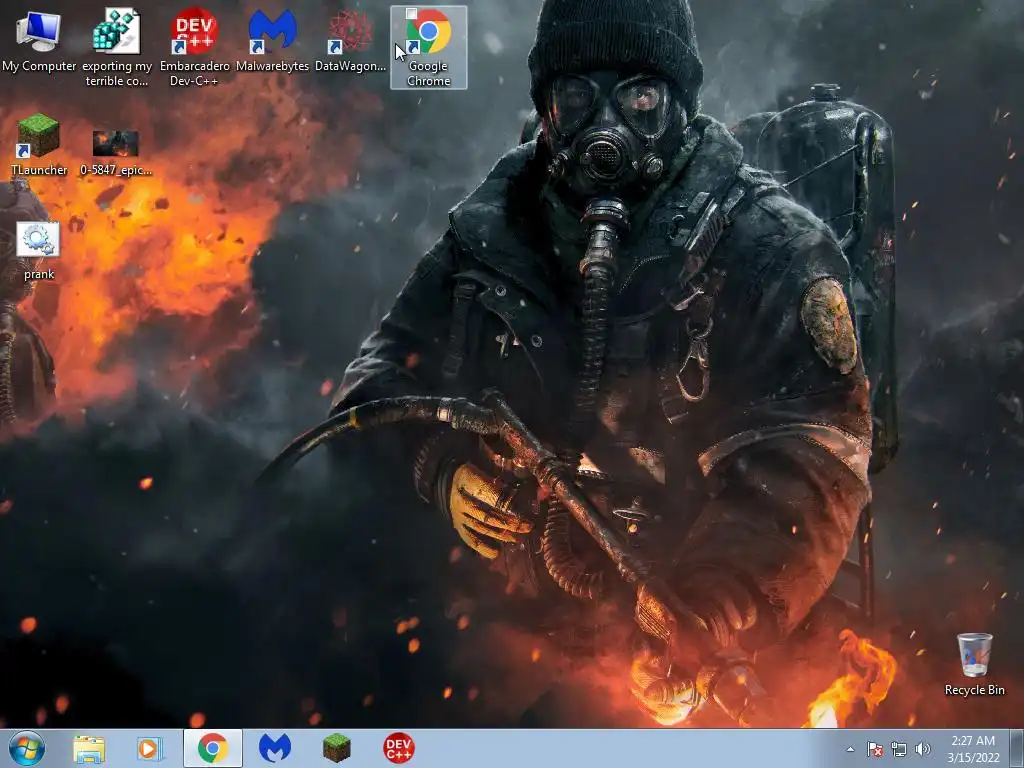
Task: Open the Recycle Bin
Action: [x=974, y=664]
